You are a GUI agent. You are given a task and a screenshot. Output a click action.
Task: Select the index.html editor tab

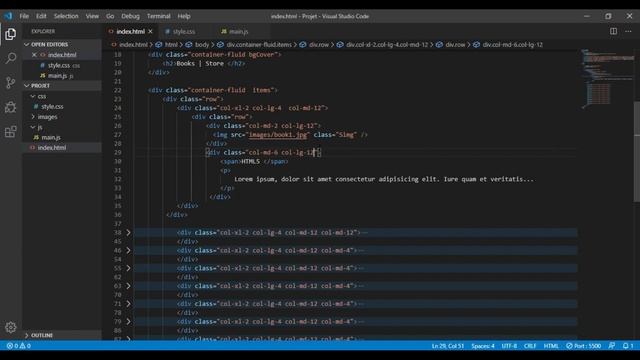[130, 31]
